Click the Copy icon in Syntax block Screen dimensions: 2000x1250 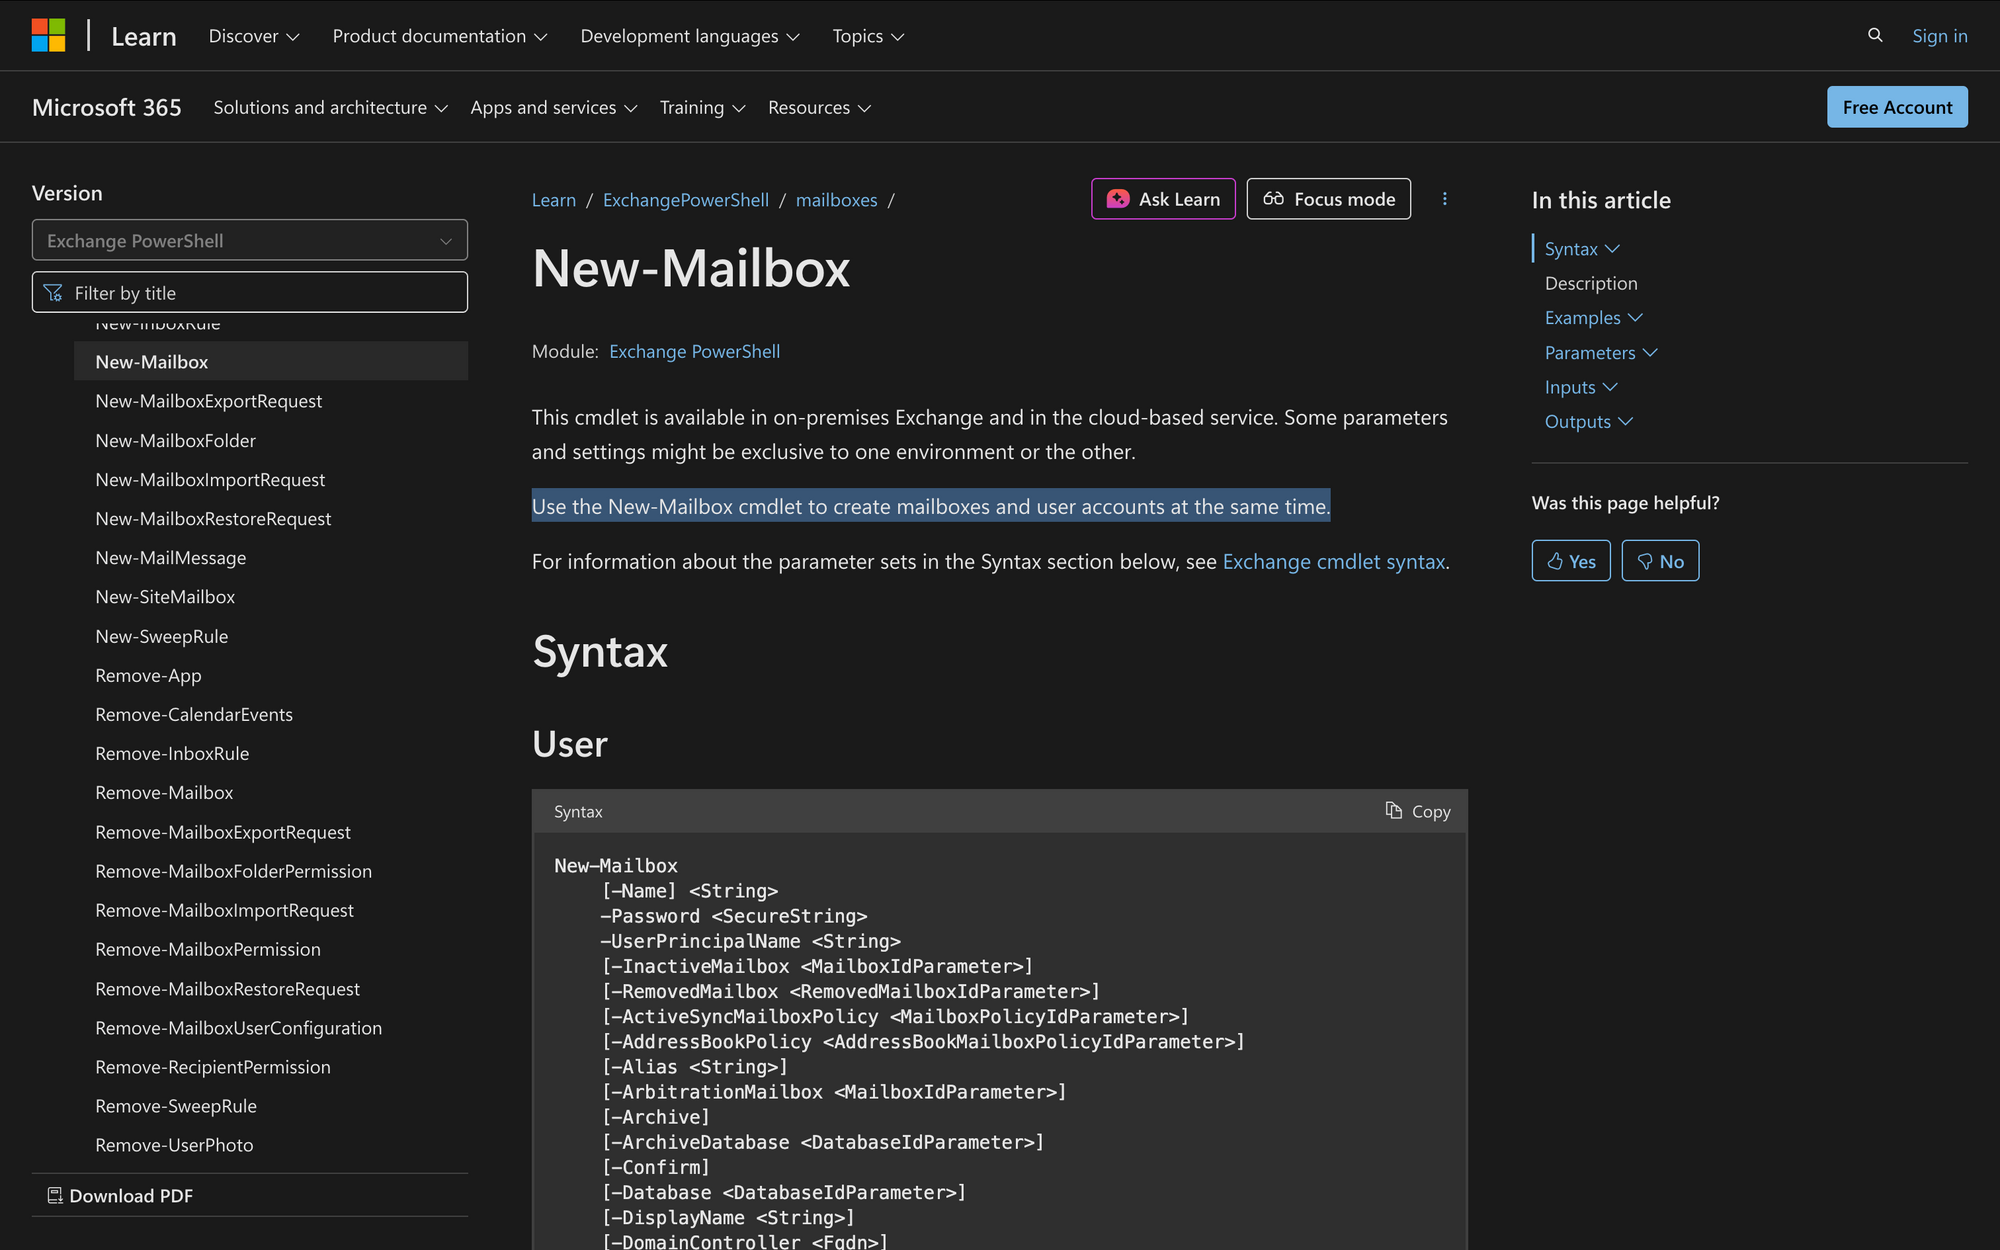pos(1393,810)
